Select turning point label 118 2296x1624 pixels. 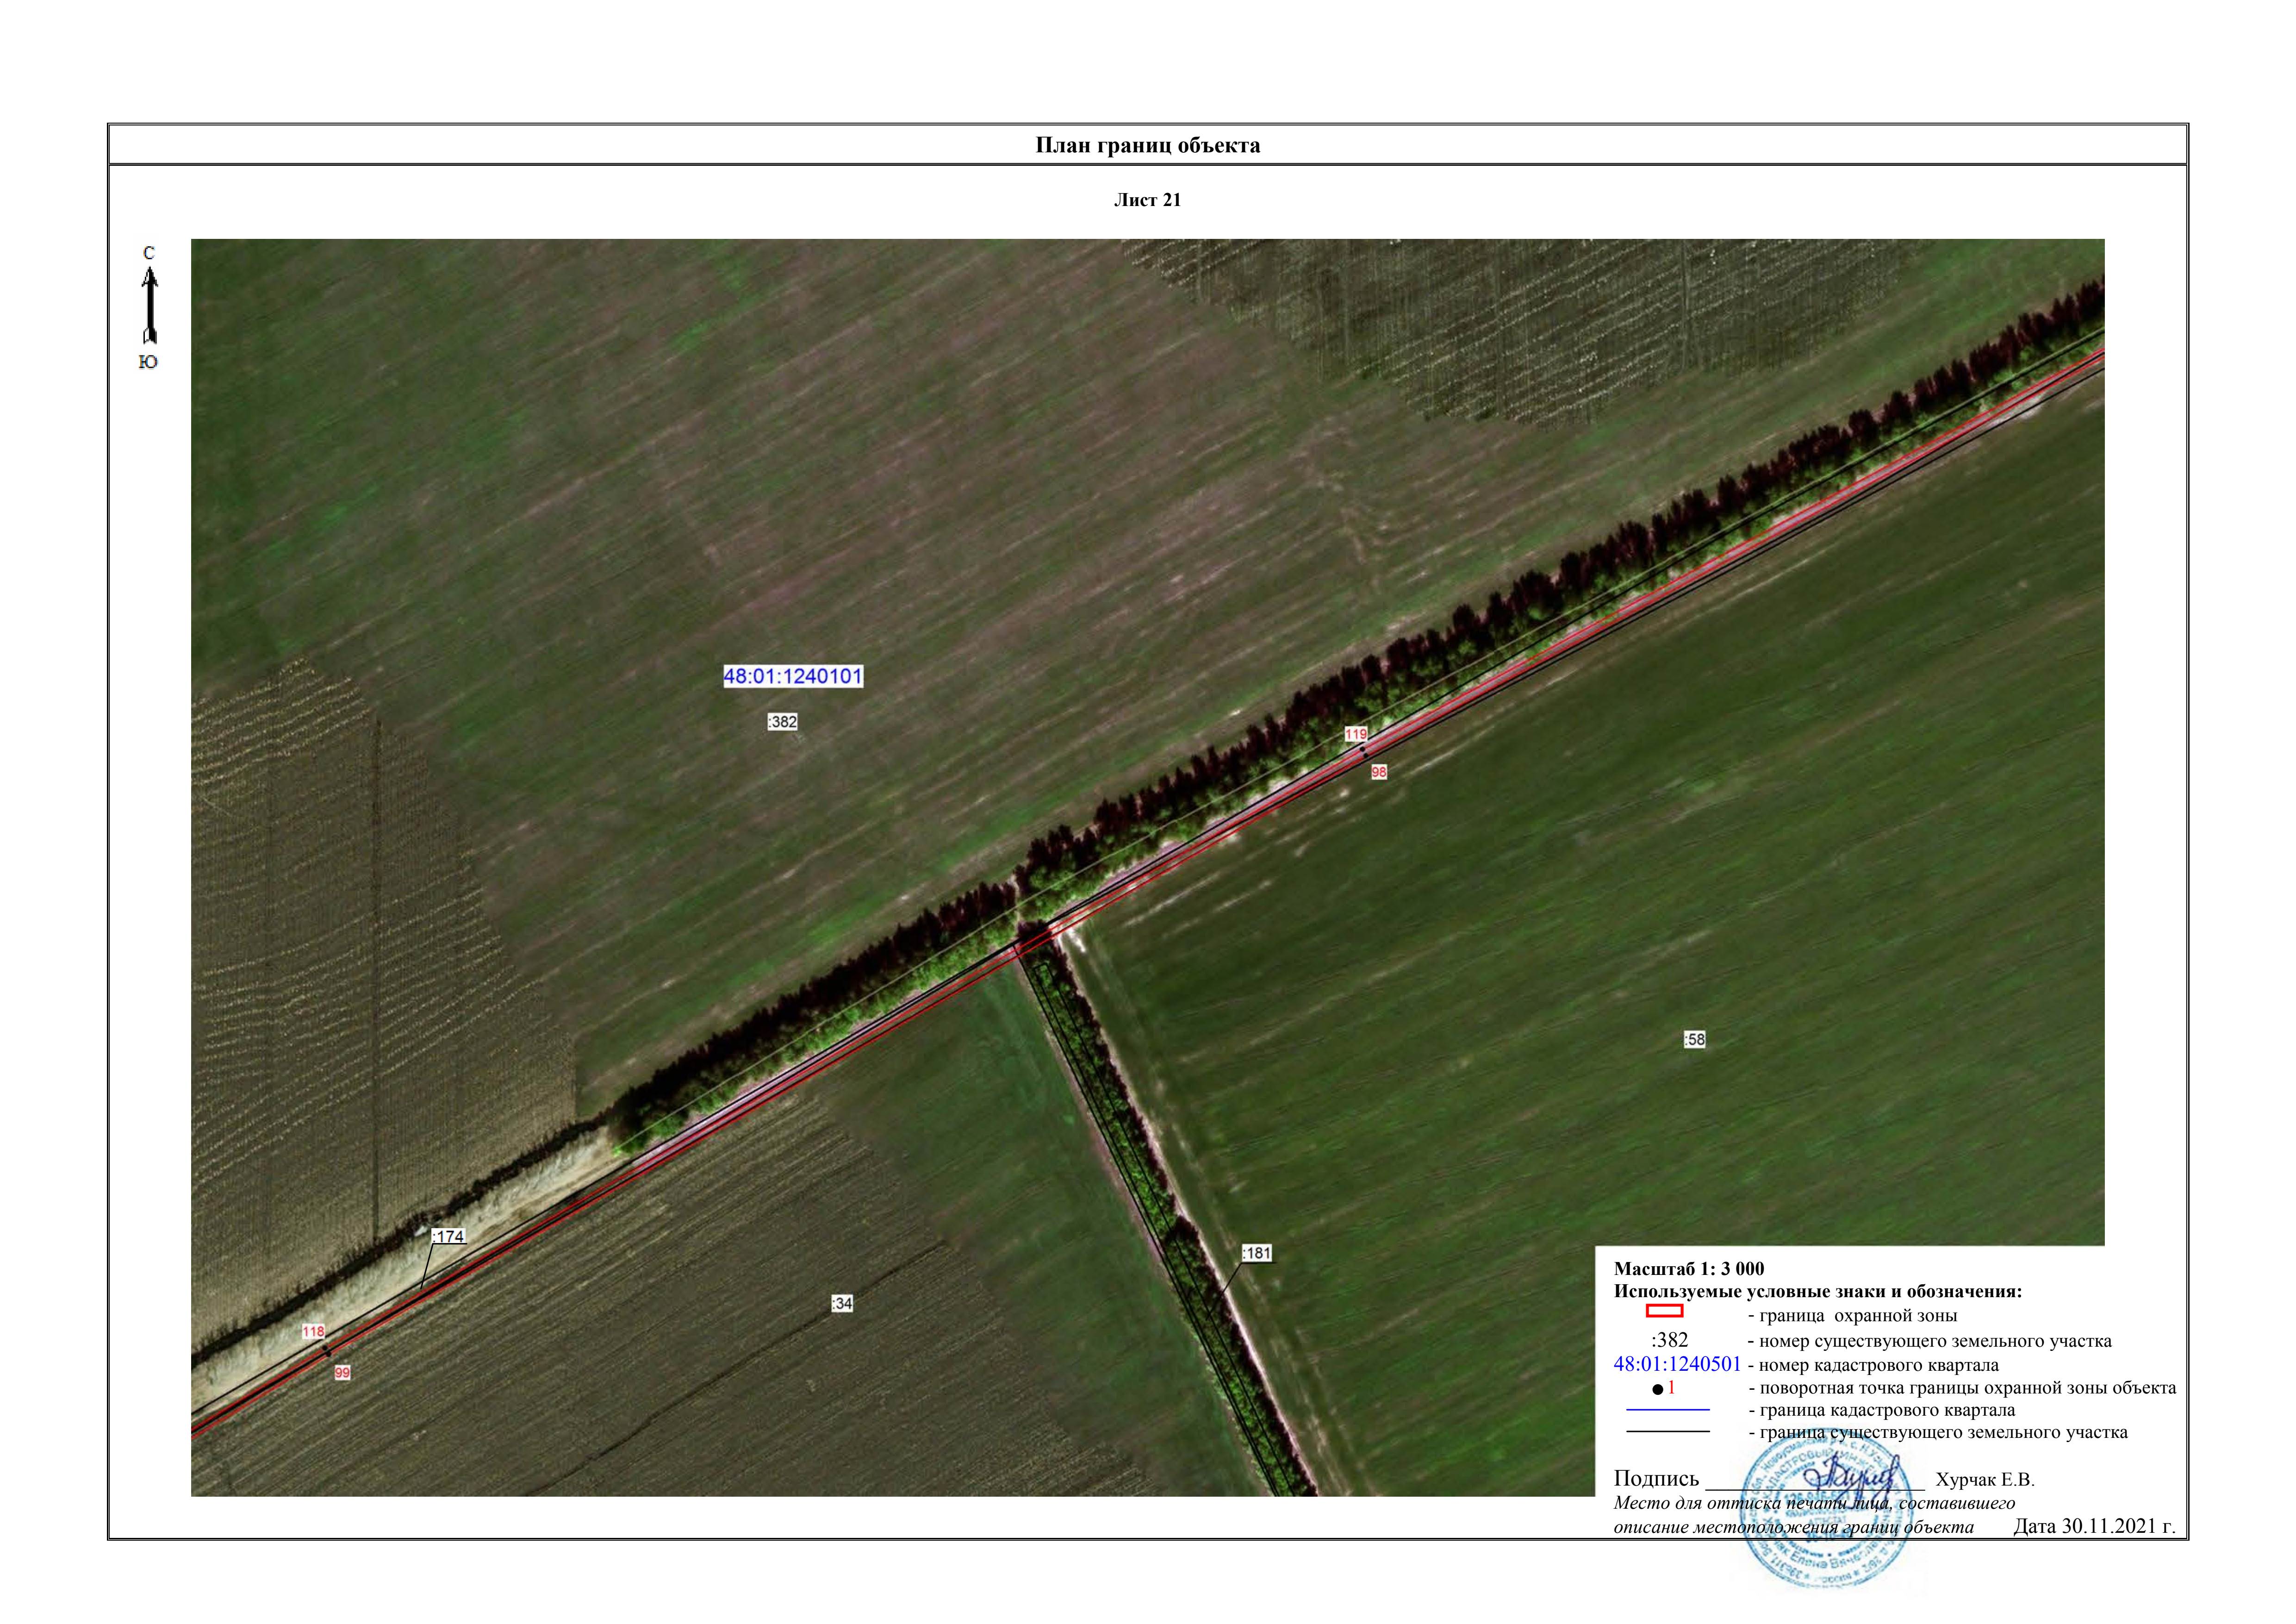313,1332
